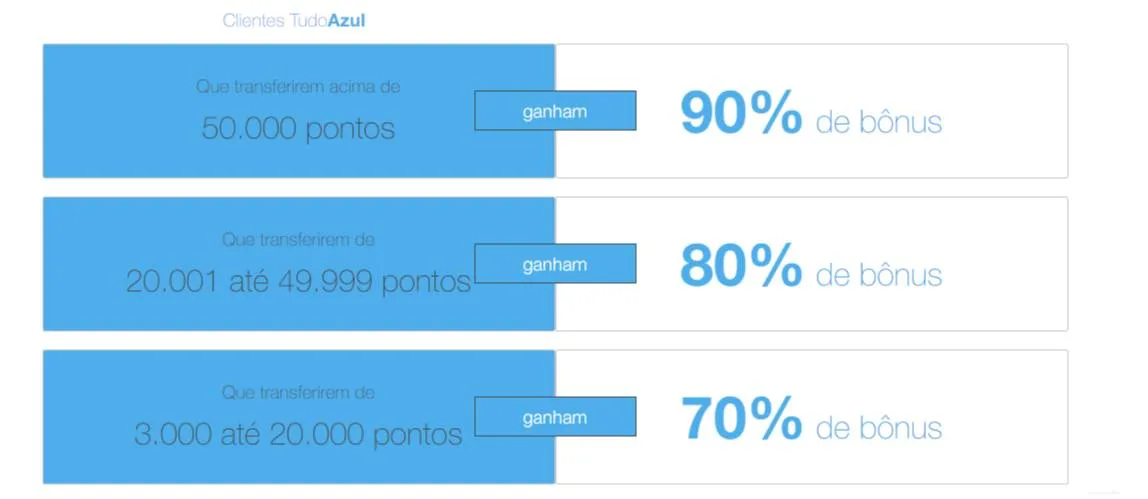Click the '%' sign of the 90% figure

pyautogui.click(x=775, y=114)
